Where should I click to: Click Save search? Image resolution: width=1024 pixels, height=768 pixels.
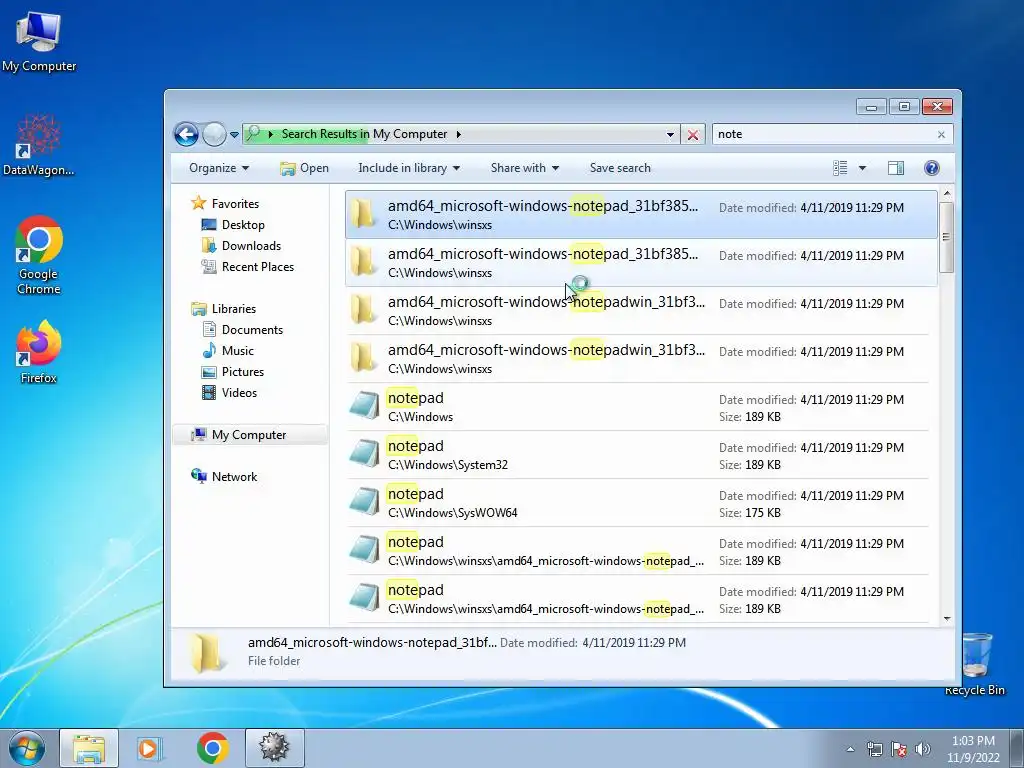(x=620, y=168)
